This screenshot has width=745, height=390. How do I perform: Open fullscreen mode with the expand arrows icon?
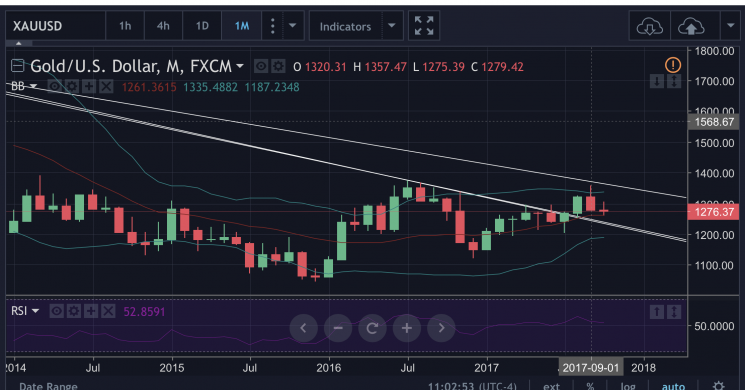pos(423,26)
